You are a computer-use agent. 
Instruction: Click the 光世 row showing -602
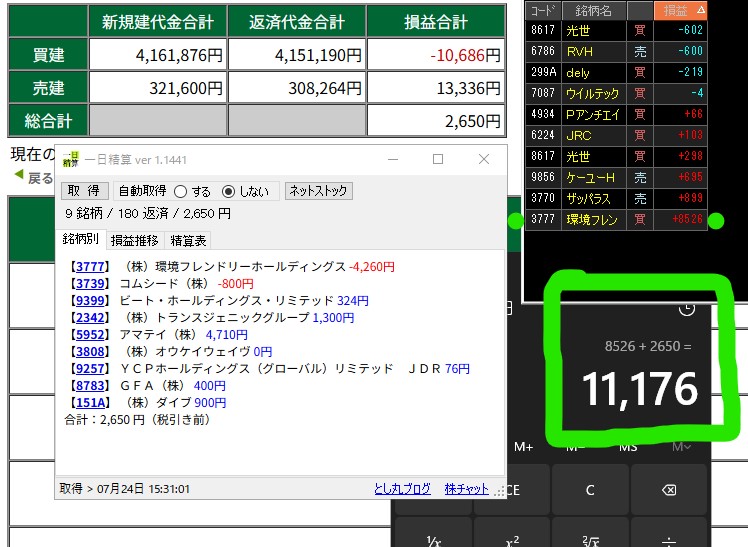pos(616,30)
